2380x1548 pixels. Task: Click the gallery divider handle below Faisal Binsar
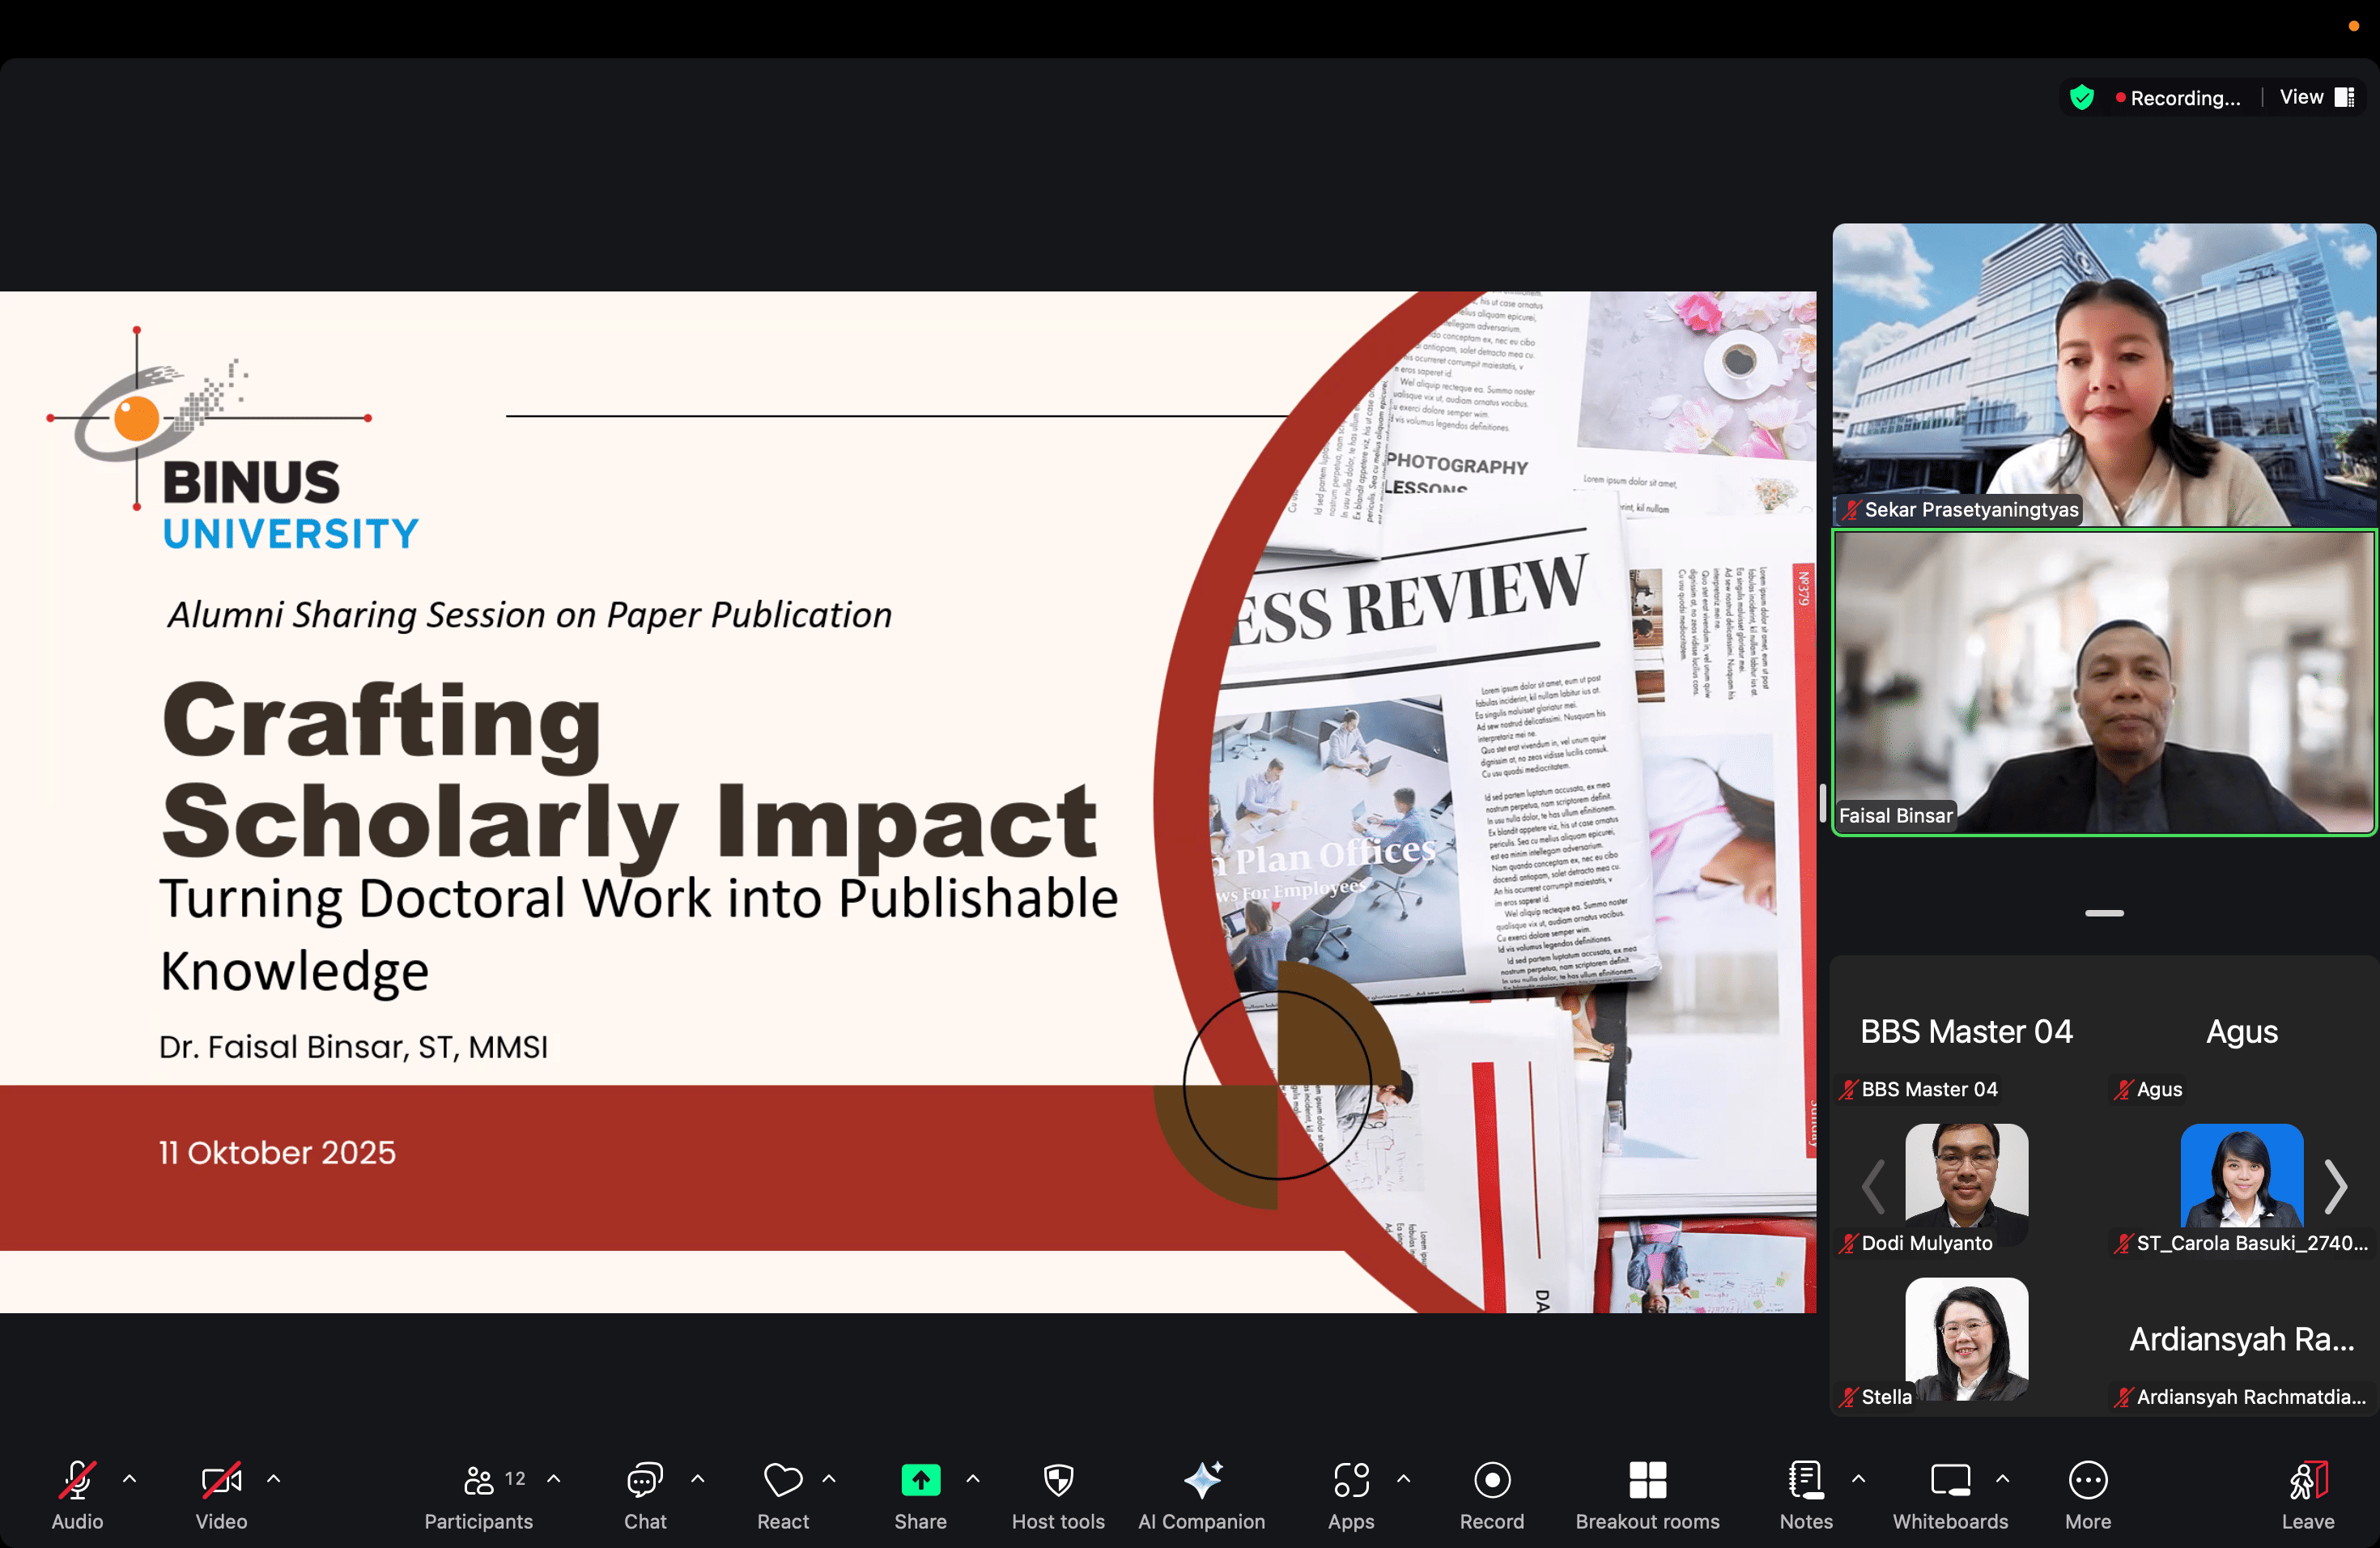tap(2104, 913)
